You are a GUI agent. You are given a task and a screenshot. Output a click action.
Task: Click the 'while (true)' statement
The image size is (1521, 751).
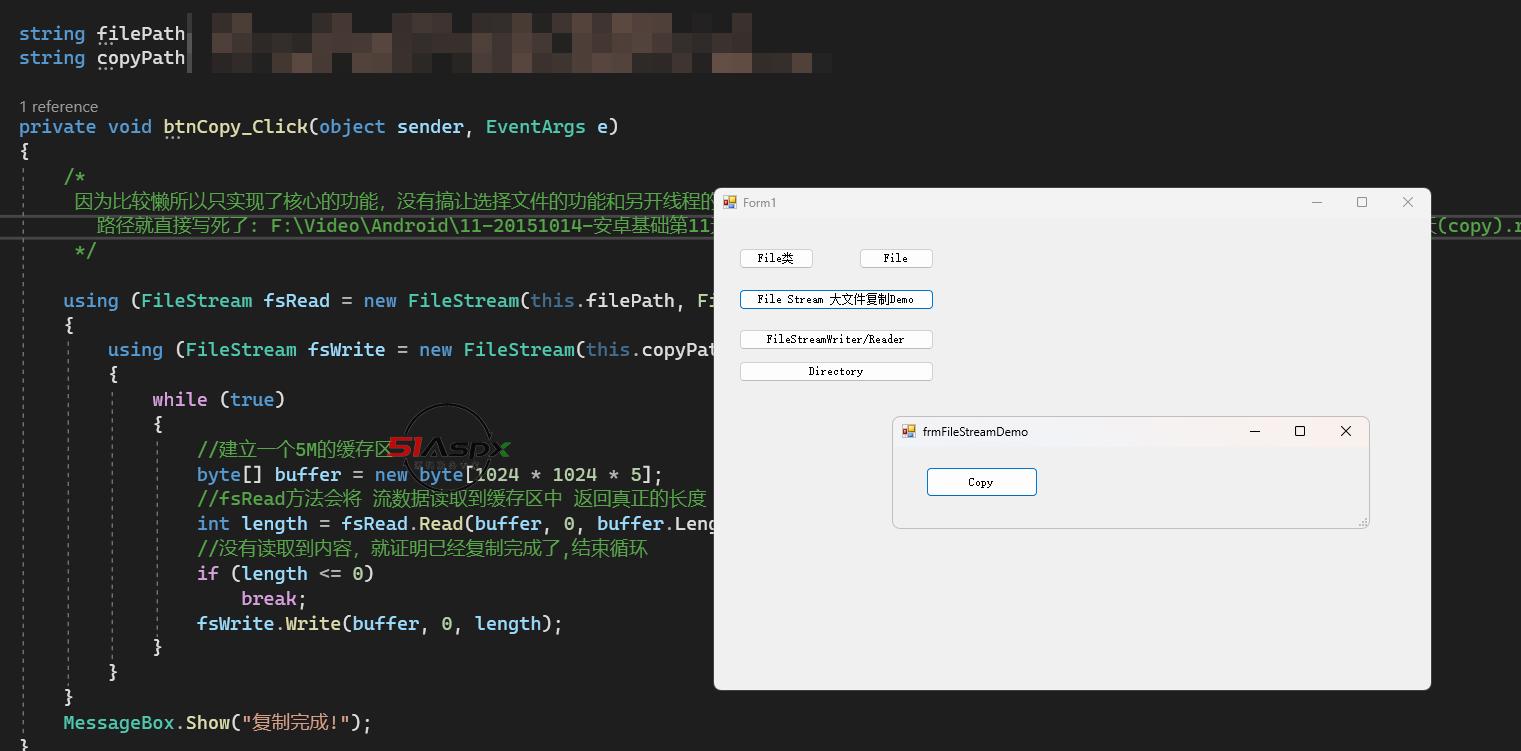[x=219, y=399]
